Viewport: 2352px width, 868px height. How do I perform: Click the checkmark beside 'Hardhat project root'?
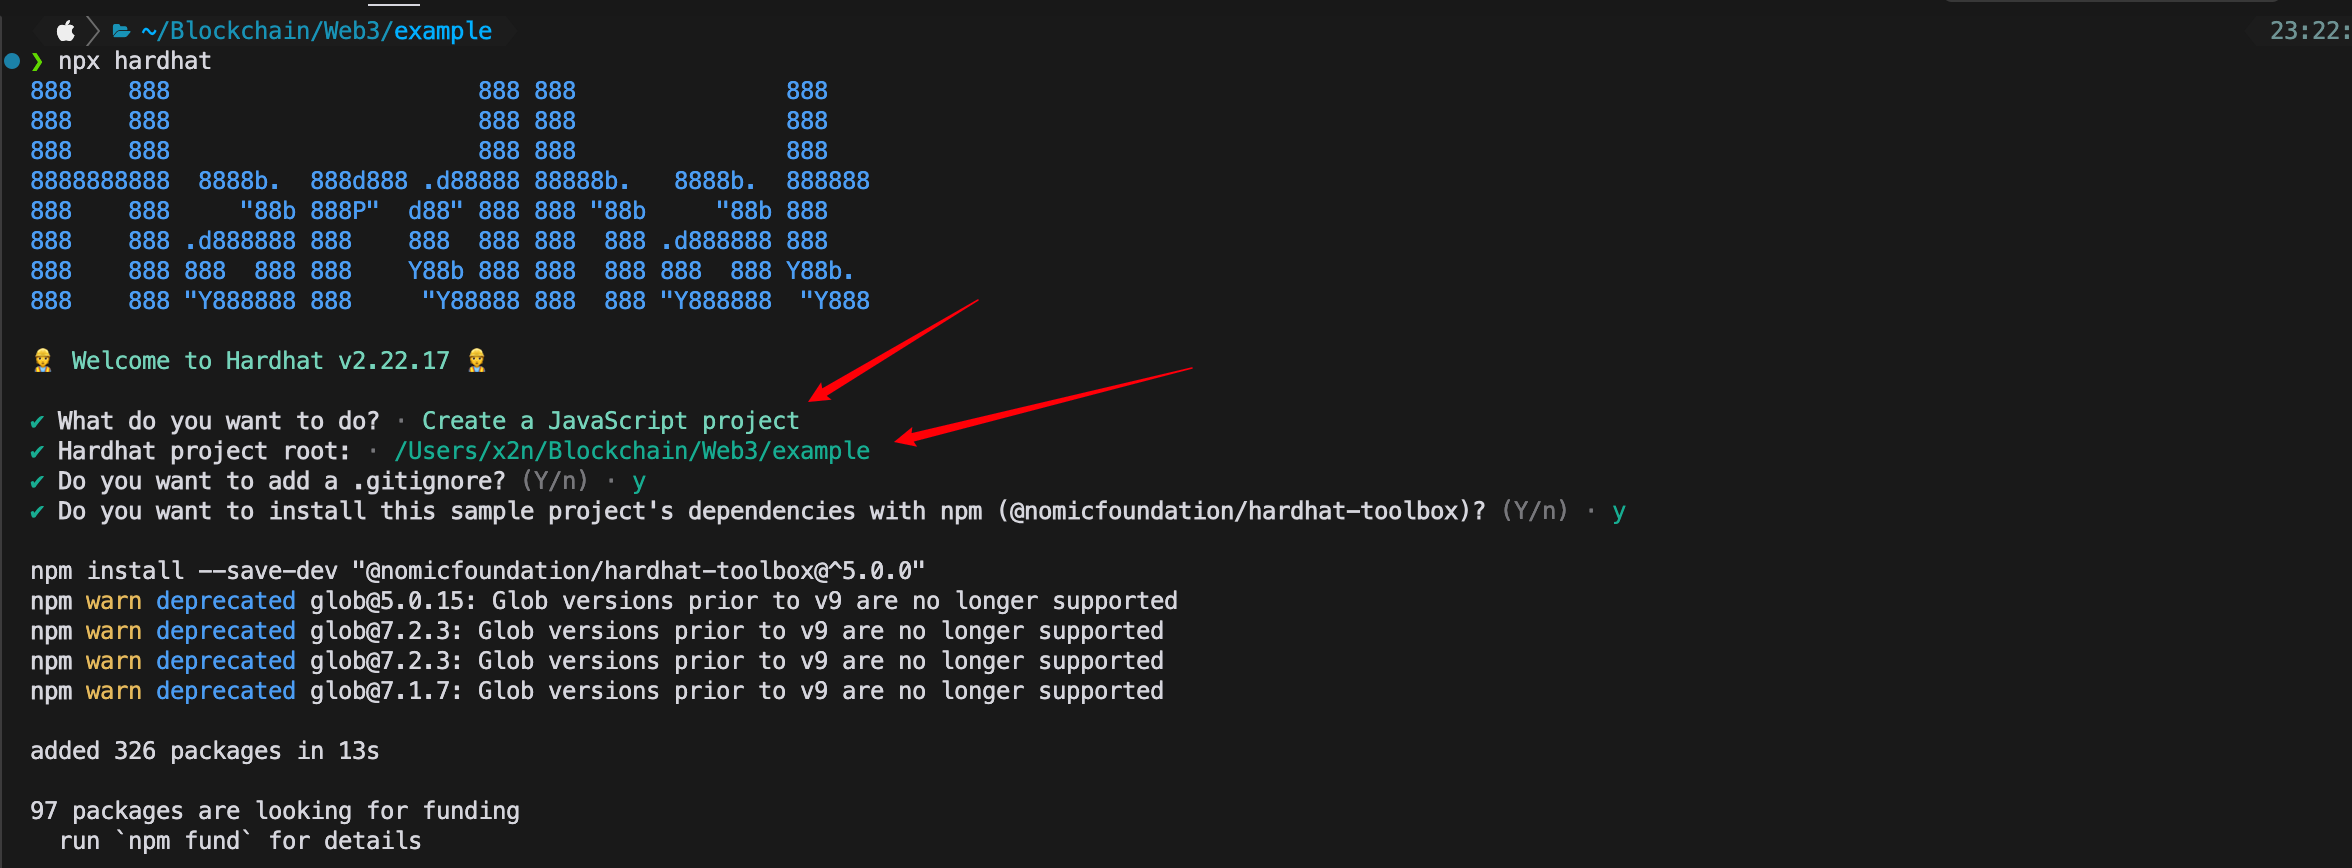37,452
